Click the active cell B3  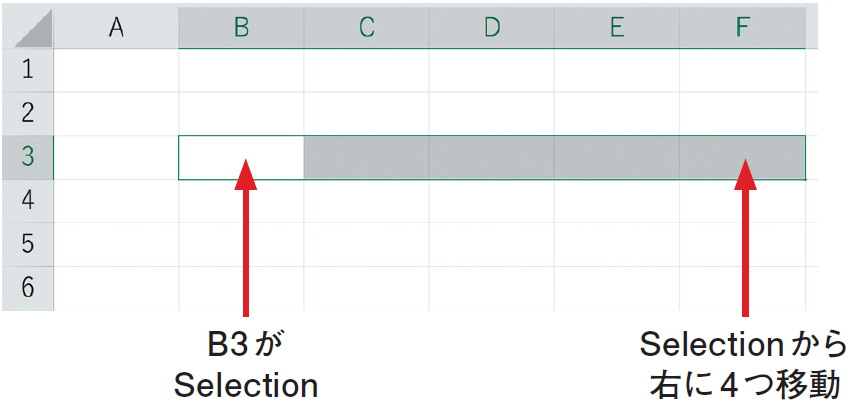click(241, 157)
